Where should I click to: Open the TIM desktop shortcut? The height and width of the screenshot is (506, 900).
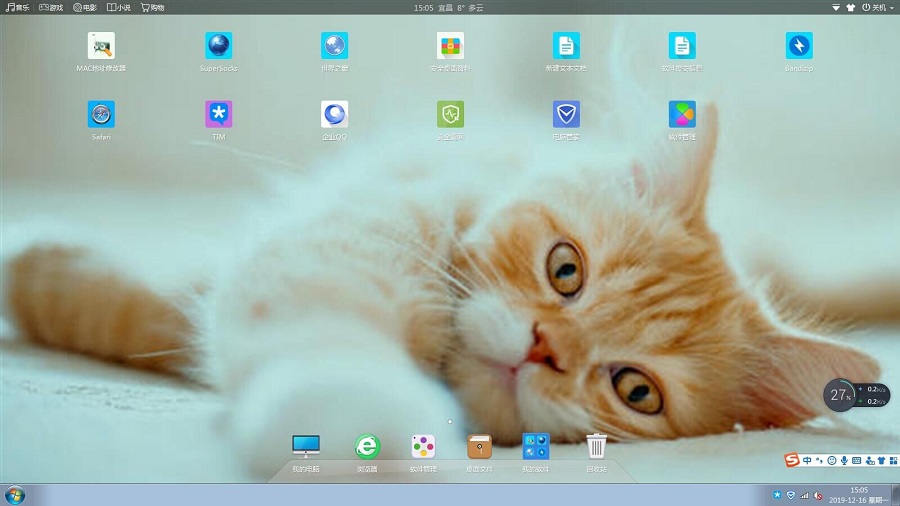[x=218, y=114]
